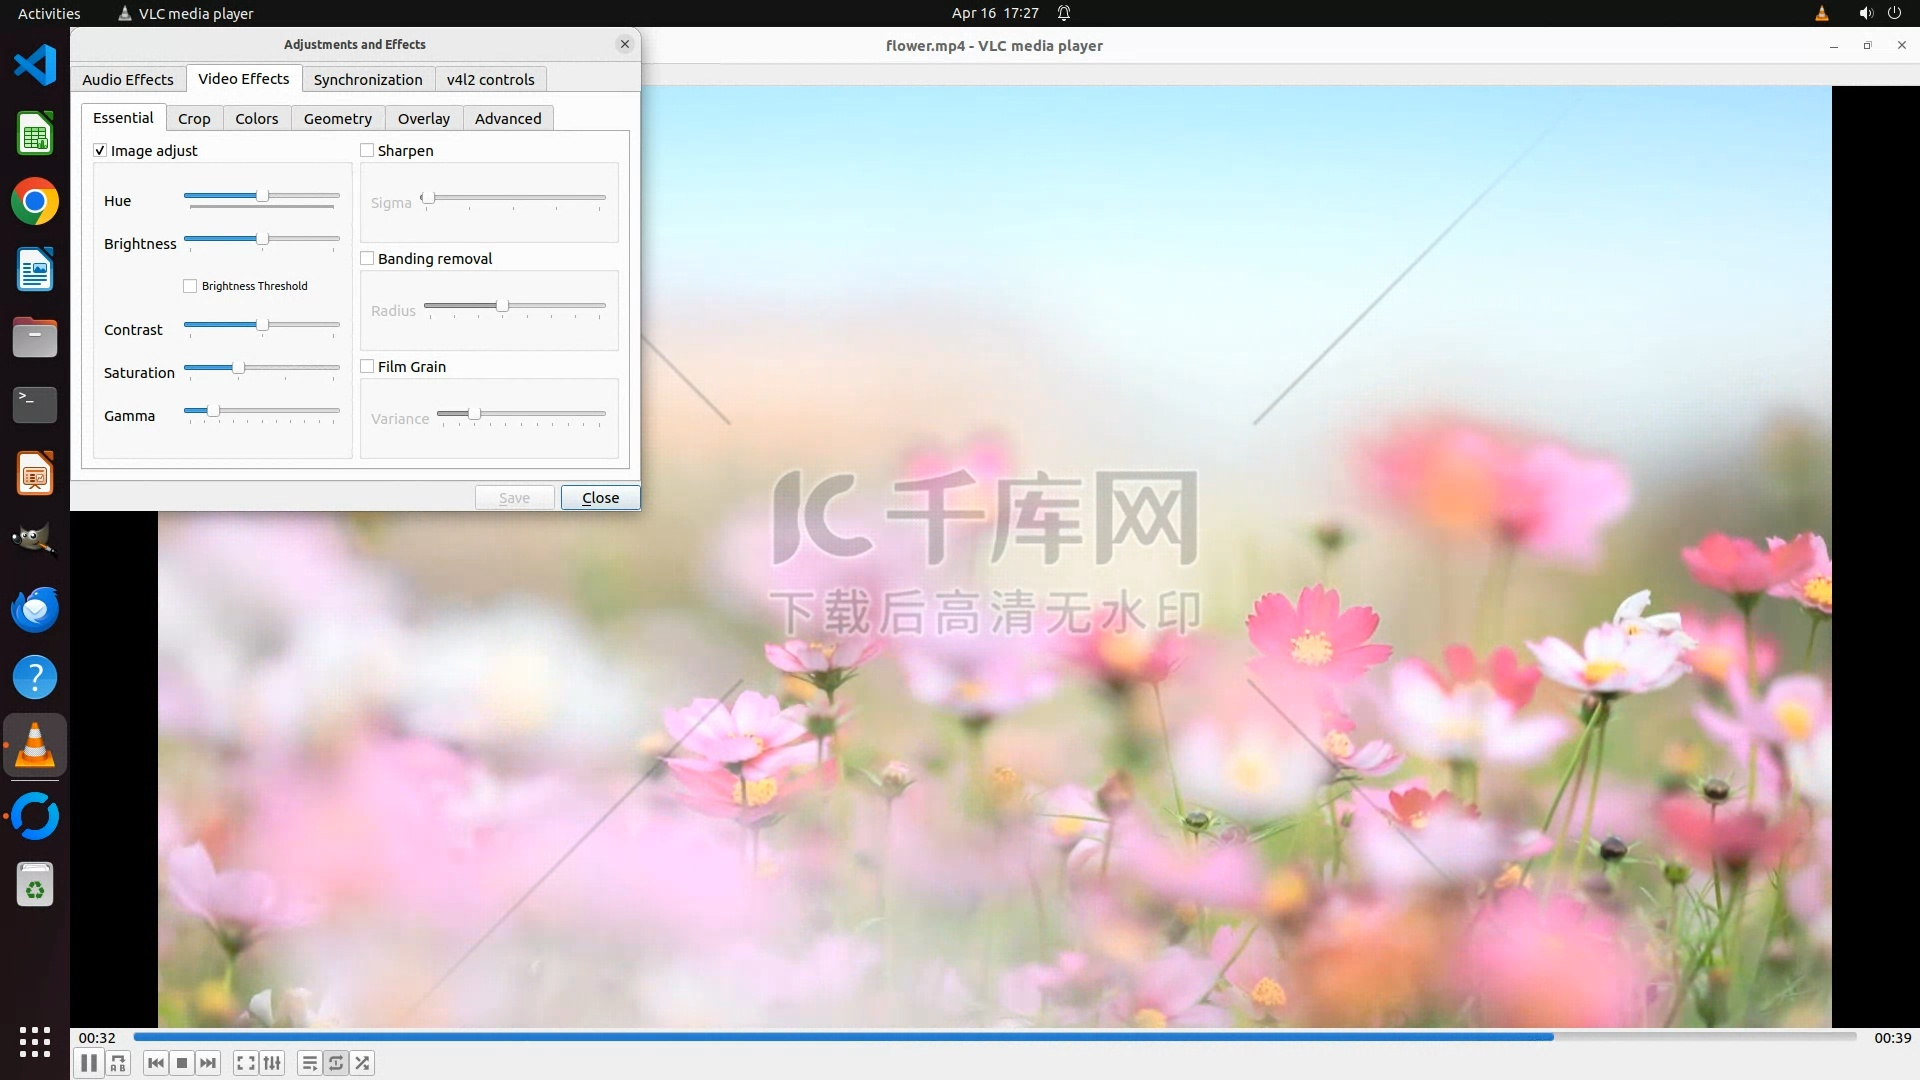Pause the video playback

[89, 1063]
